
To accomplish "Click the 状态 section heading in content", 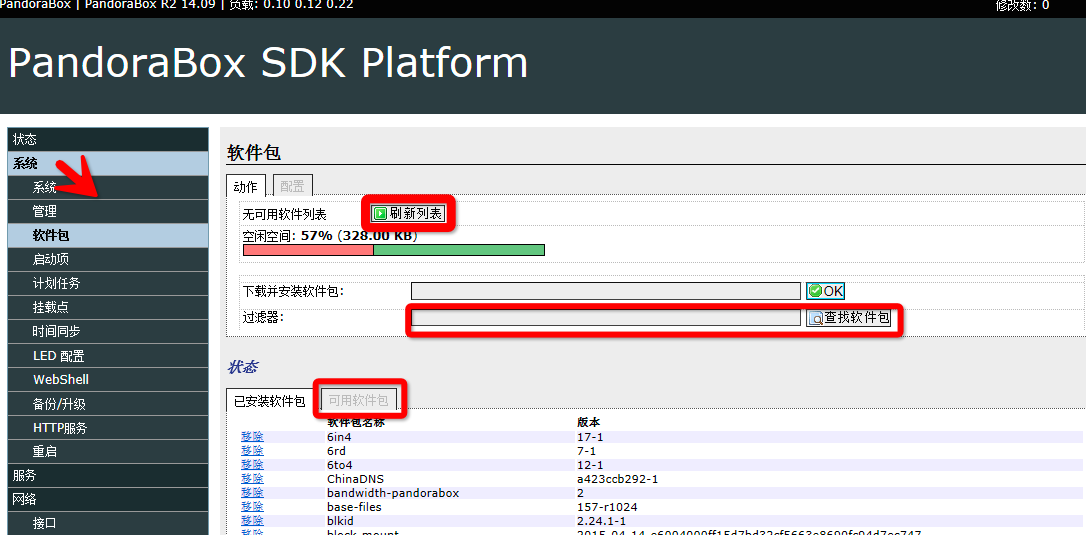I will tap(243, 367).
